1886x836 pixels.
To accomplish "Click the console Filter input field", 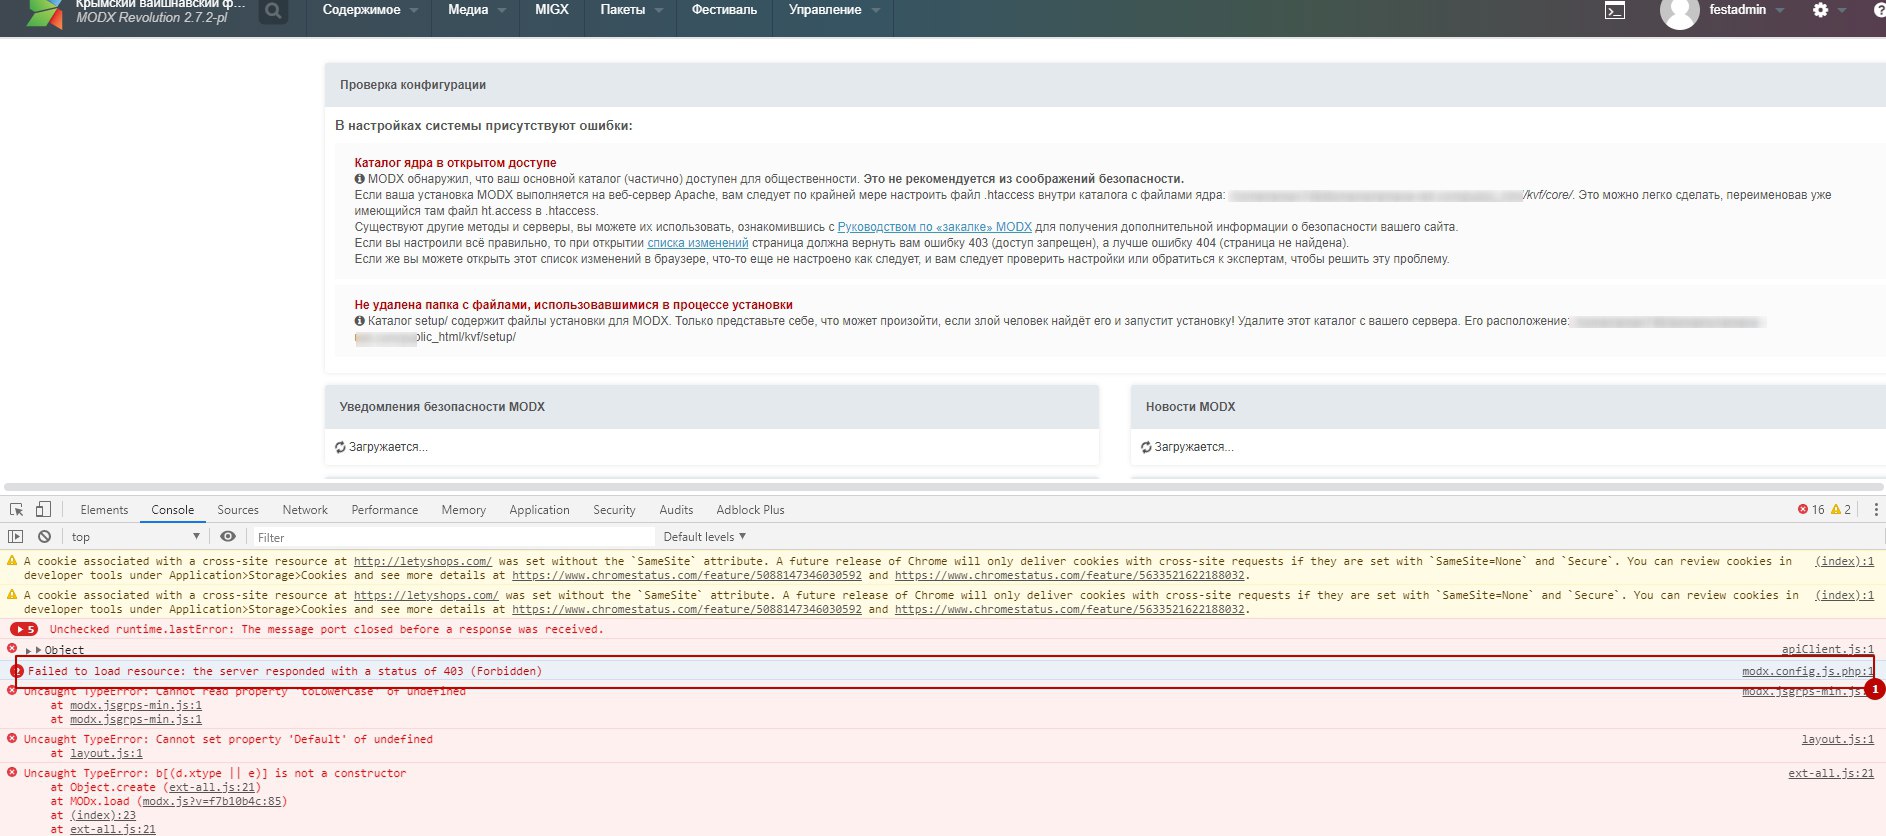I will click(453, 537).
